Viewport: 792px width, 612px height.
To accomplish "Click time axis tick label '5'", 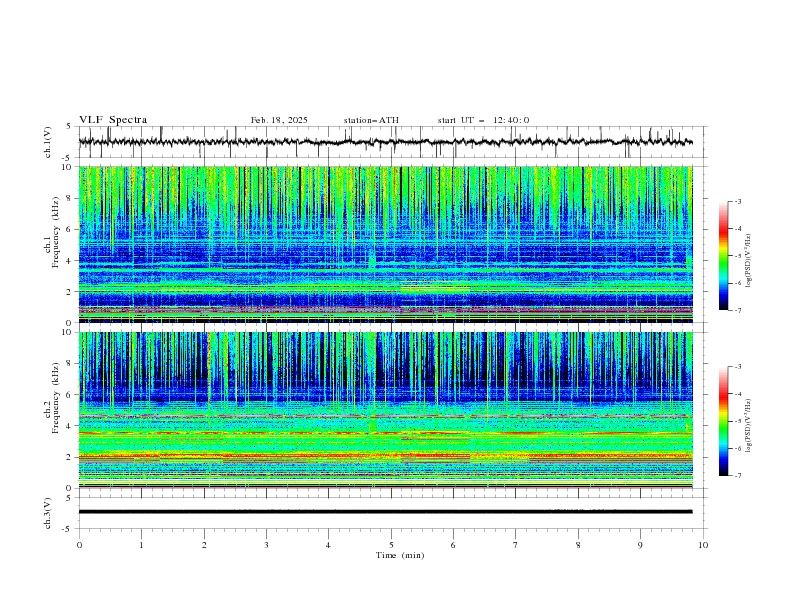I will 391,545.
